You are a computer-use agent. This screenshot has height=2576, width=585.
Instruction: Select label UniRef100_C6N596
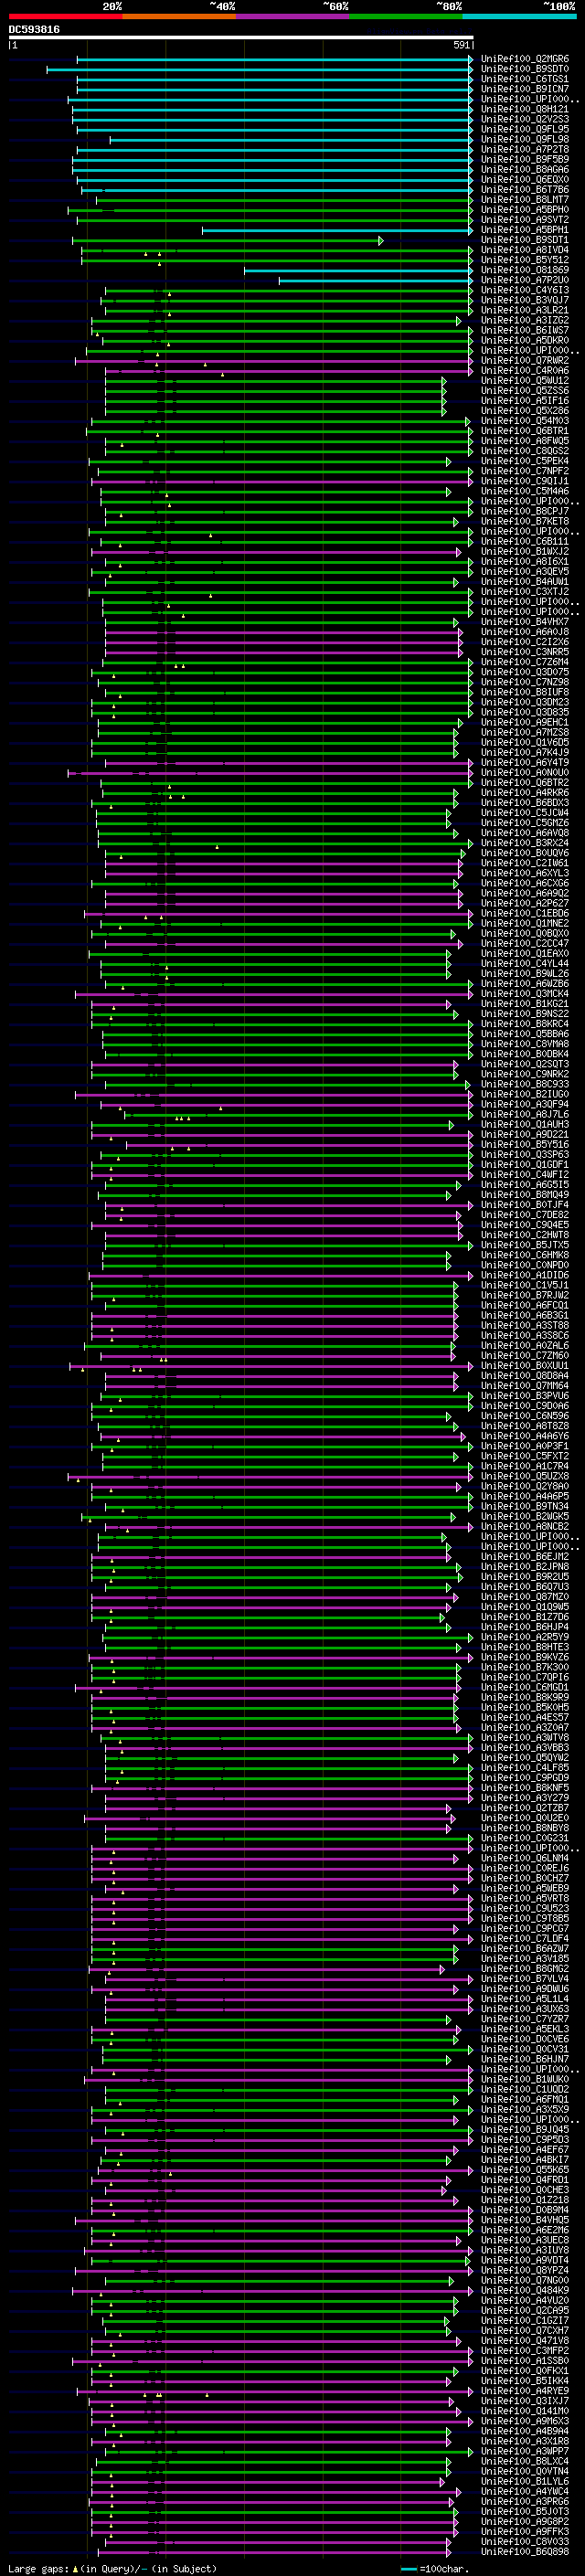click(525, 1416)
